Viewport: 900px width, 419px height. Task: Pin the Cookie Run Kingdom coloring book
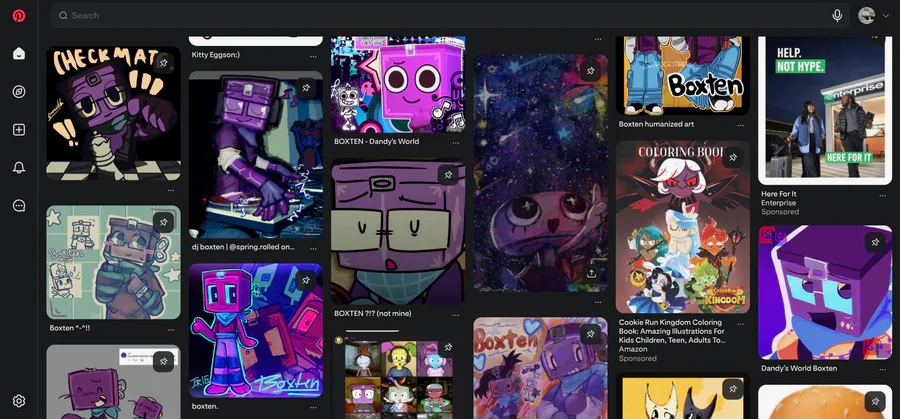[733, 157]
